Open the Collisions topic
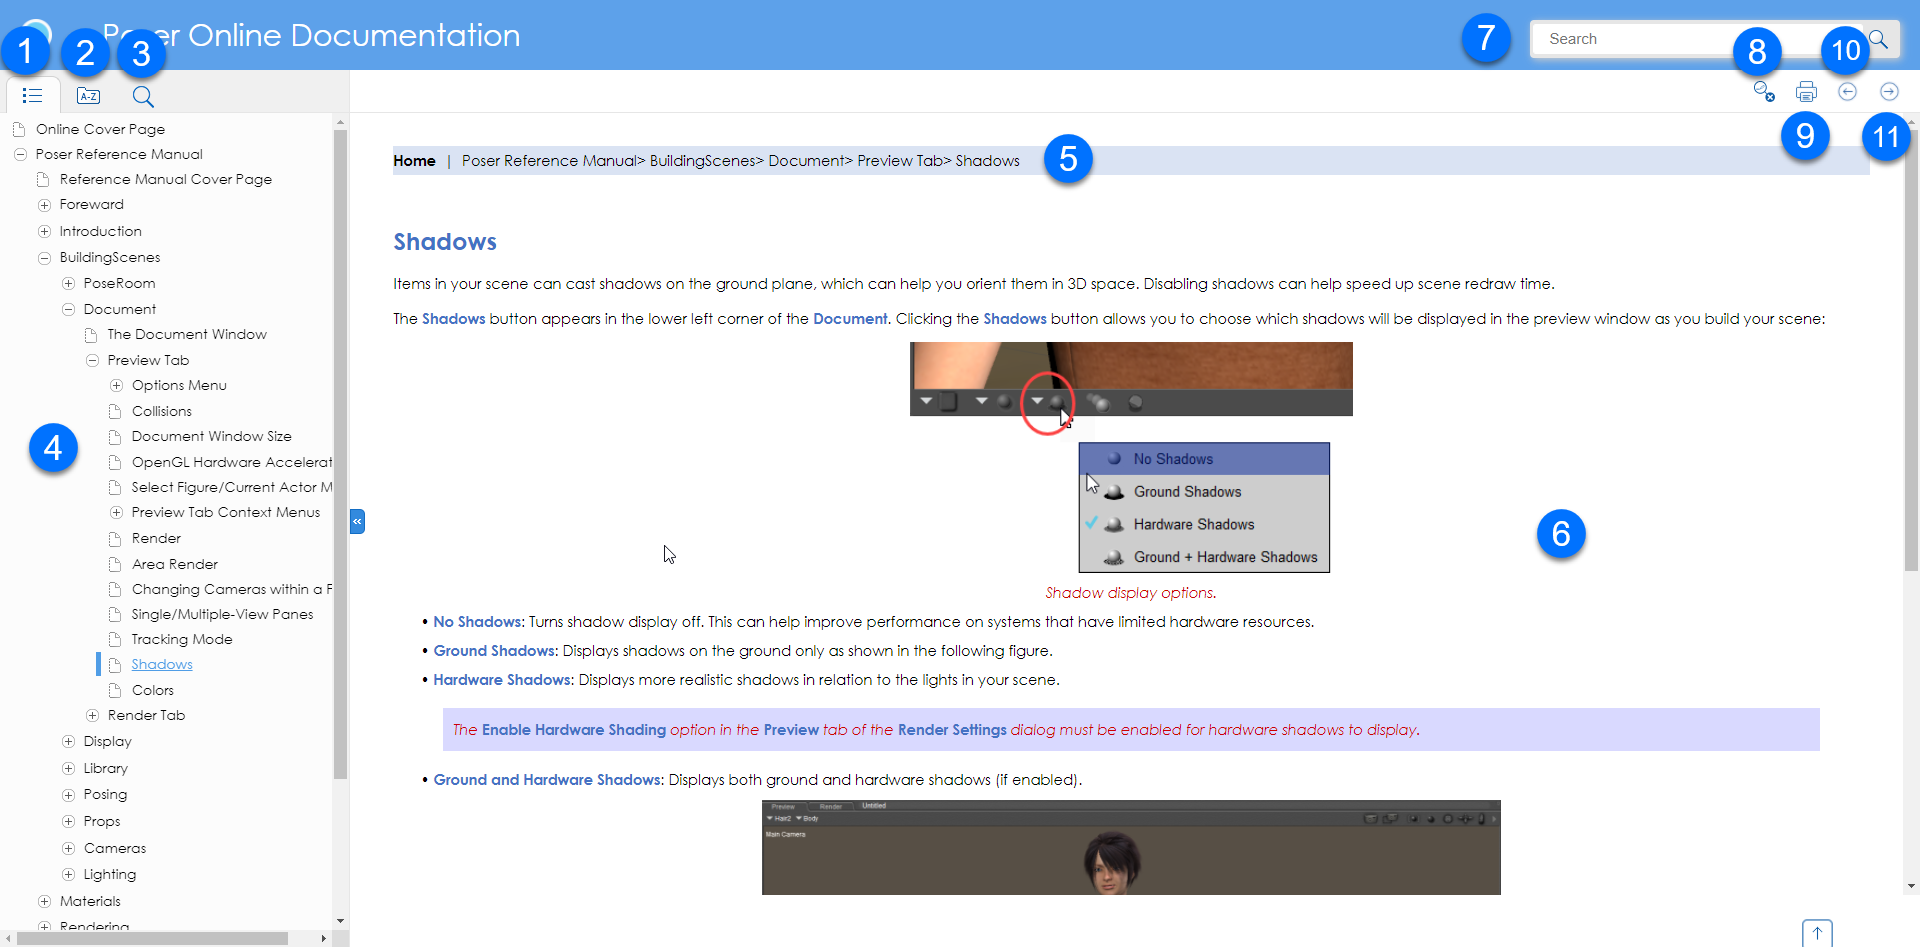The width and height of the screenshot is (1920, 947). tap(162, 411)
